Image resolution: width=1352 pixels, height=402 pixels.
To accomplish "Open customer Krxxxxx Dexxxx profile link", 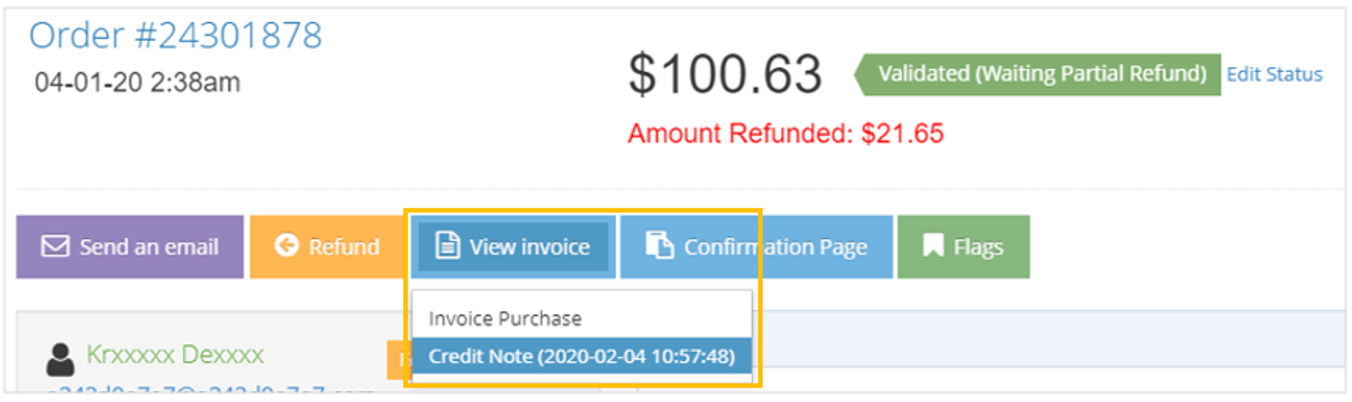I will pyautogui.click(x=175, y=355).
